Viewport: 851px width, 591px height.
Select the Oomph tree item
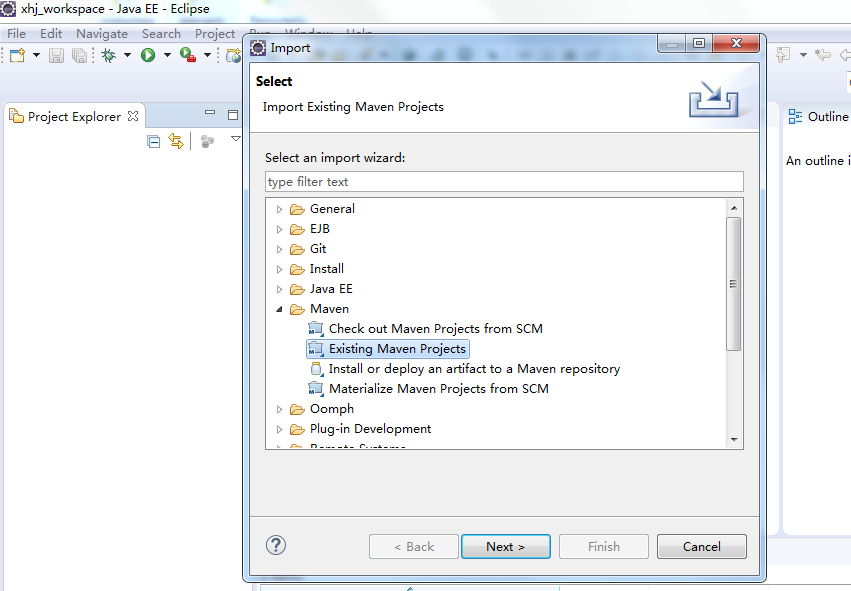(x=332, y=409)
